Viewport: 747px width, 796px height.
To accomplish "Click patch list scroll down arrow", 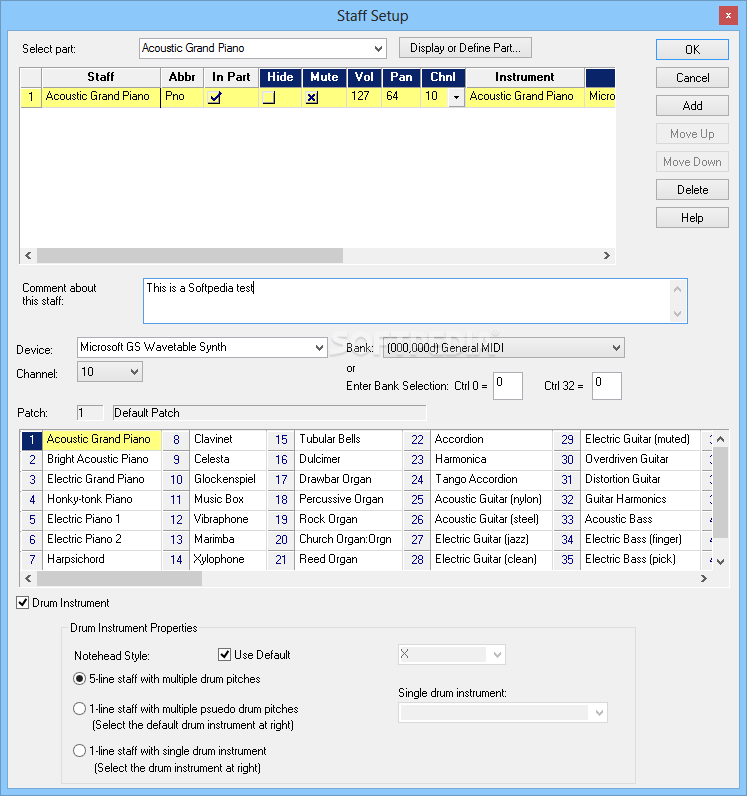I will pyautogui.click(x=720, y=561).
